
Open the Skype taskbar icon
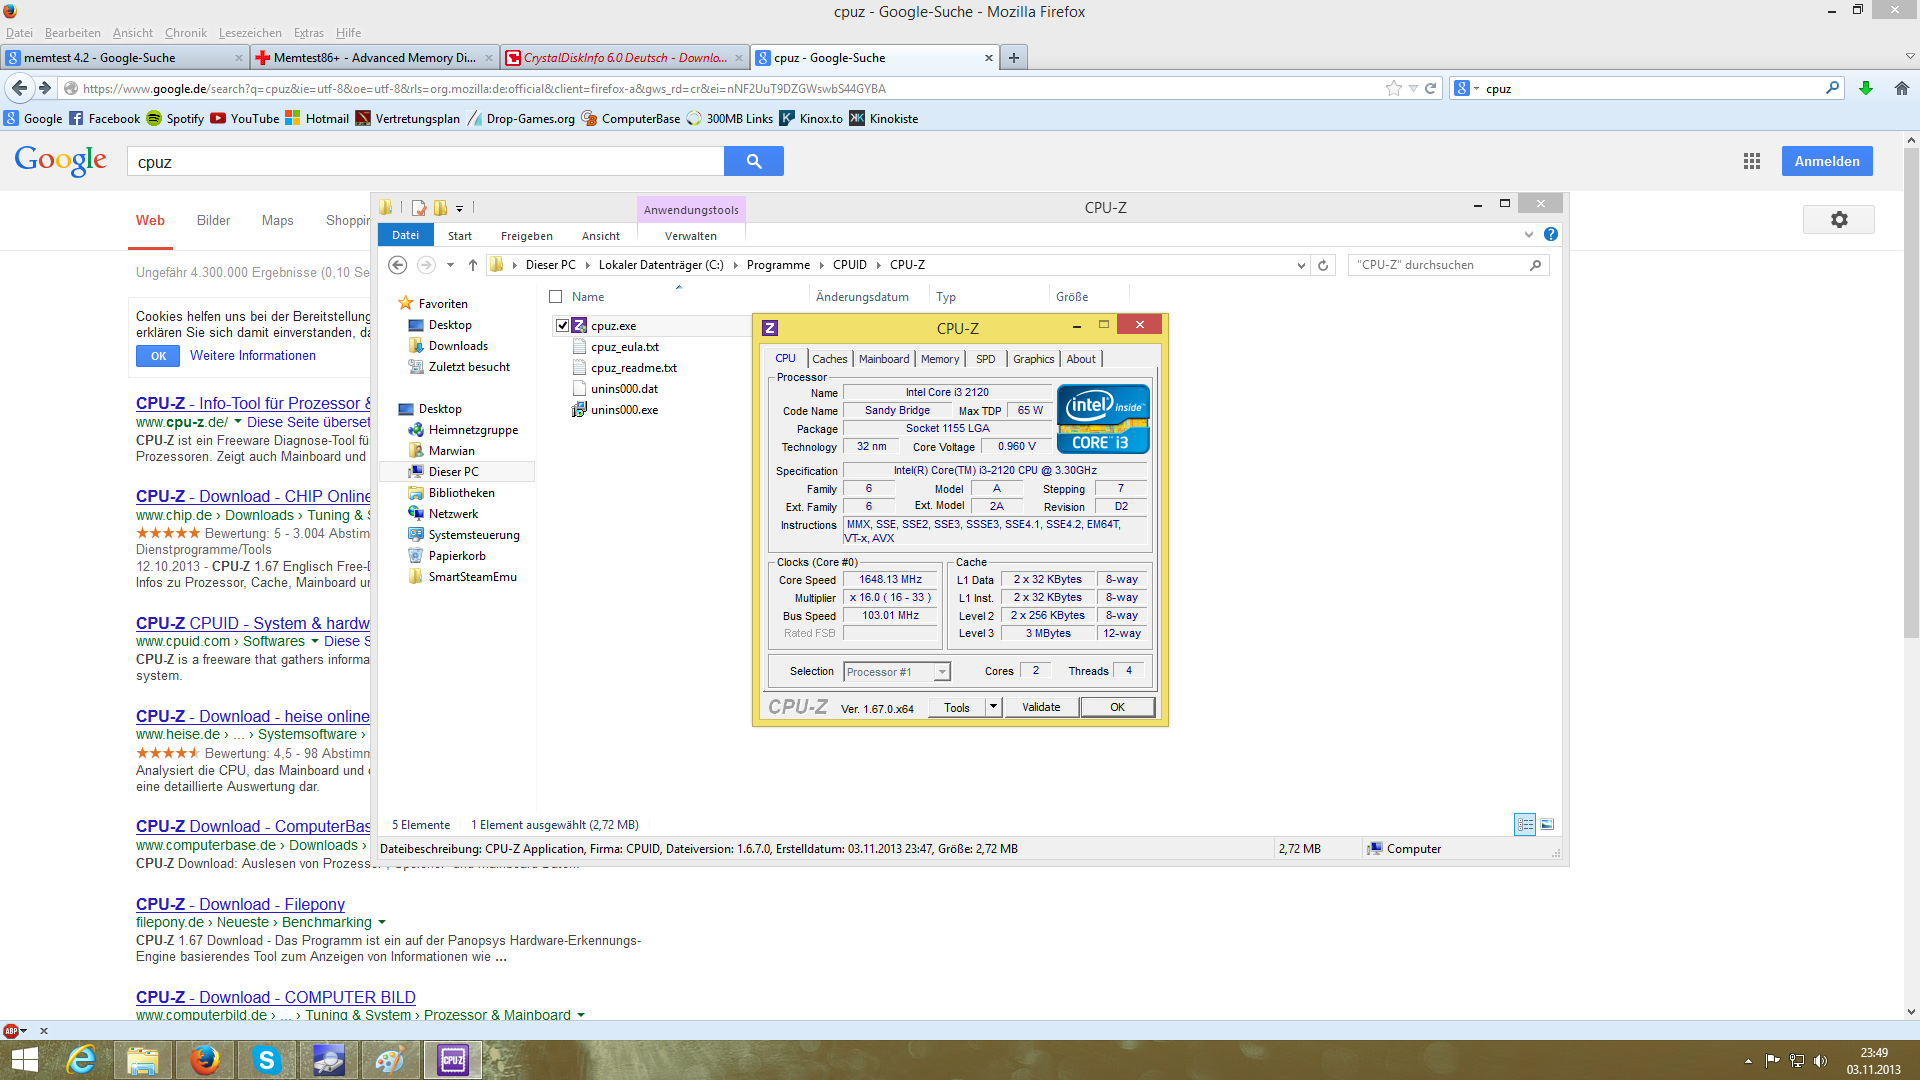click(x=266, y=1060)
